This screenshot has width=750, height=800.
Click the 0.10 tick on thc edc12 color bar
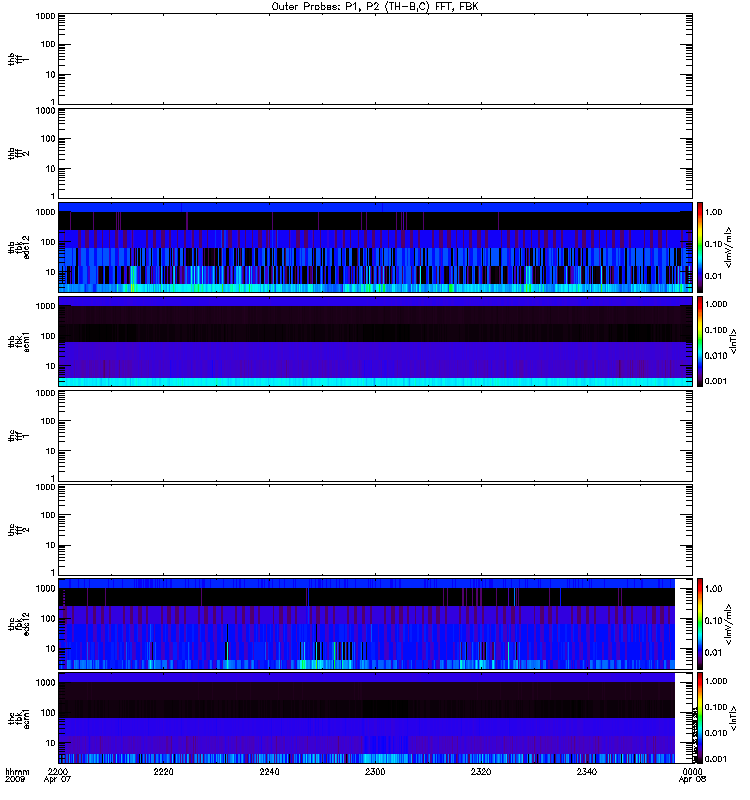click(713, 620)
